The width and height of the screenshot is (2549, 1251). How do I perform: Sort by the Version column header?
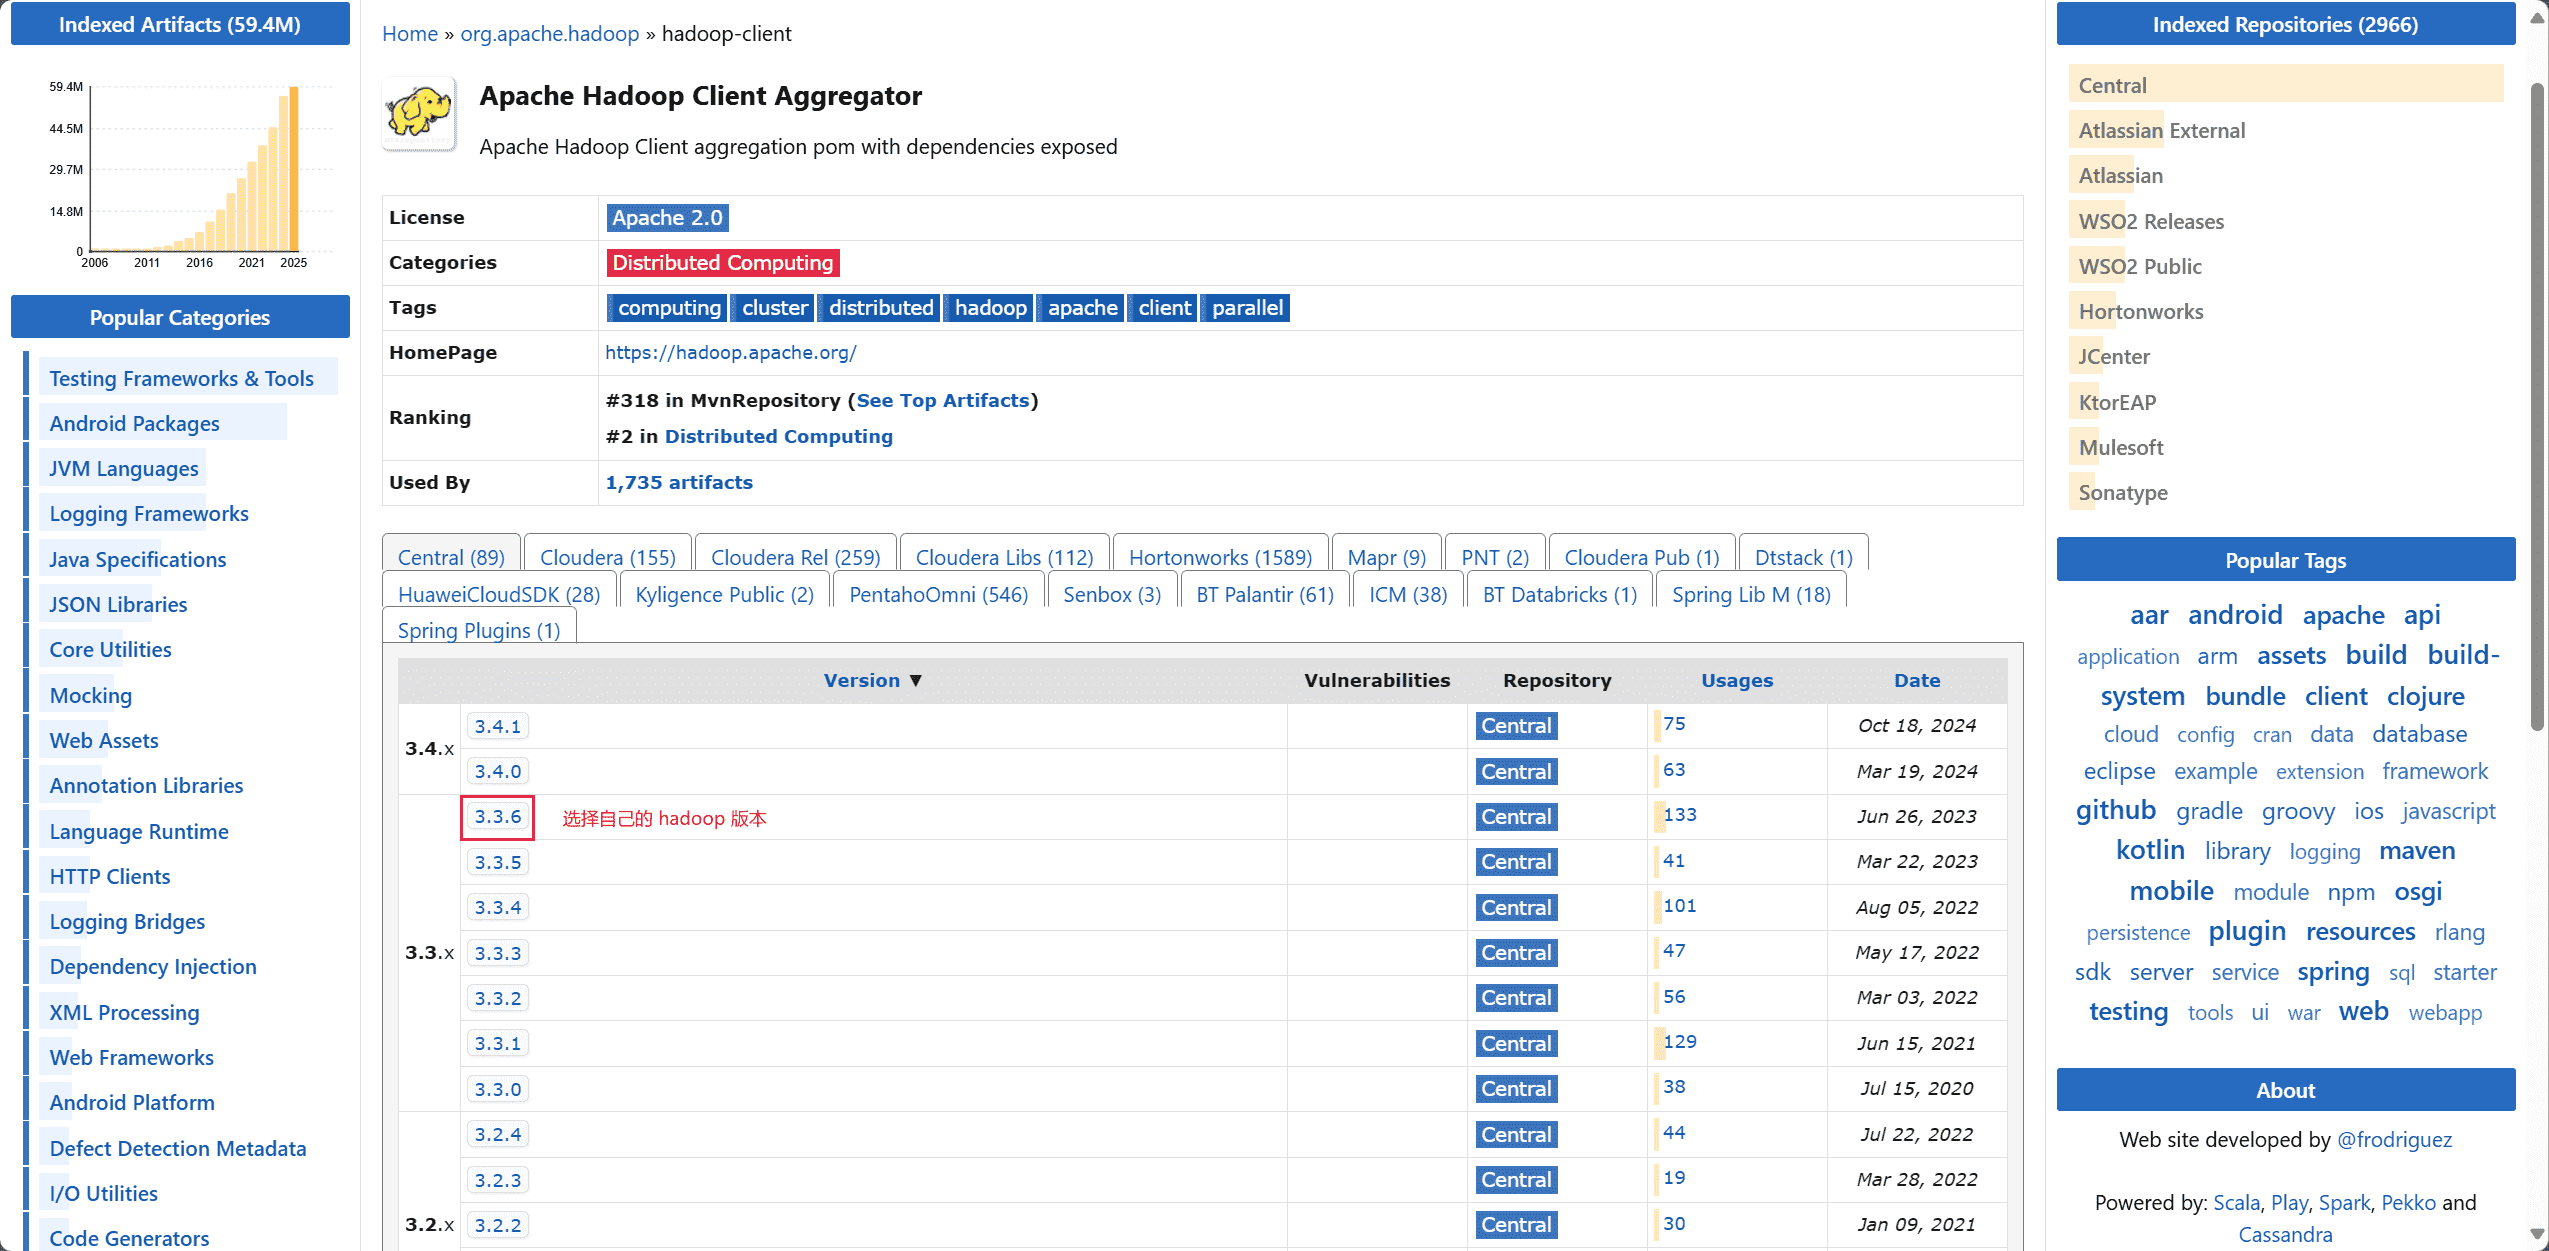coord(872,680)
